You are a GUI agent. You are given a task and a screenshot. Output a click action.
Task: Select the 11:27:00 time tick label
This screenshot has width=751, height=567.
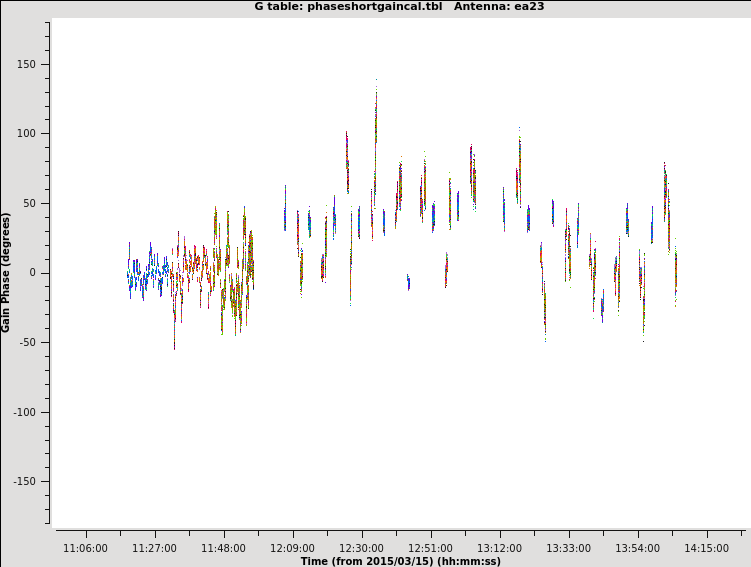pos(154,548)
